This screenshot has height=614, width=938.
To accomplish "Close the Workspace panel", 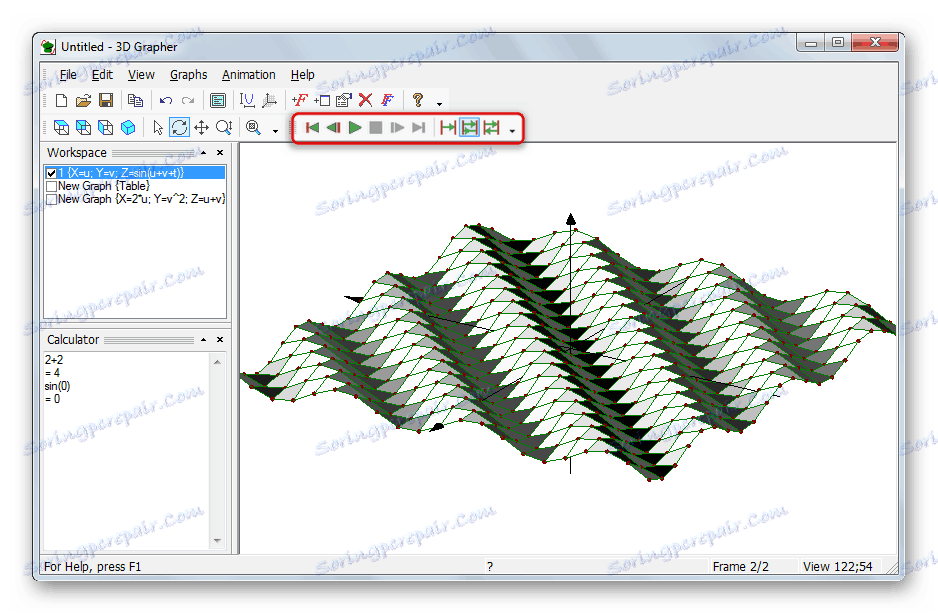I will [x=220, y=153].
